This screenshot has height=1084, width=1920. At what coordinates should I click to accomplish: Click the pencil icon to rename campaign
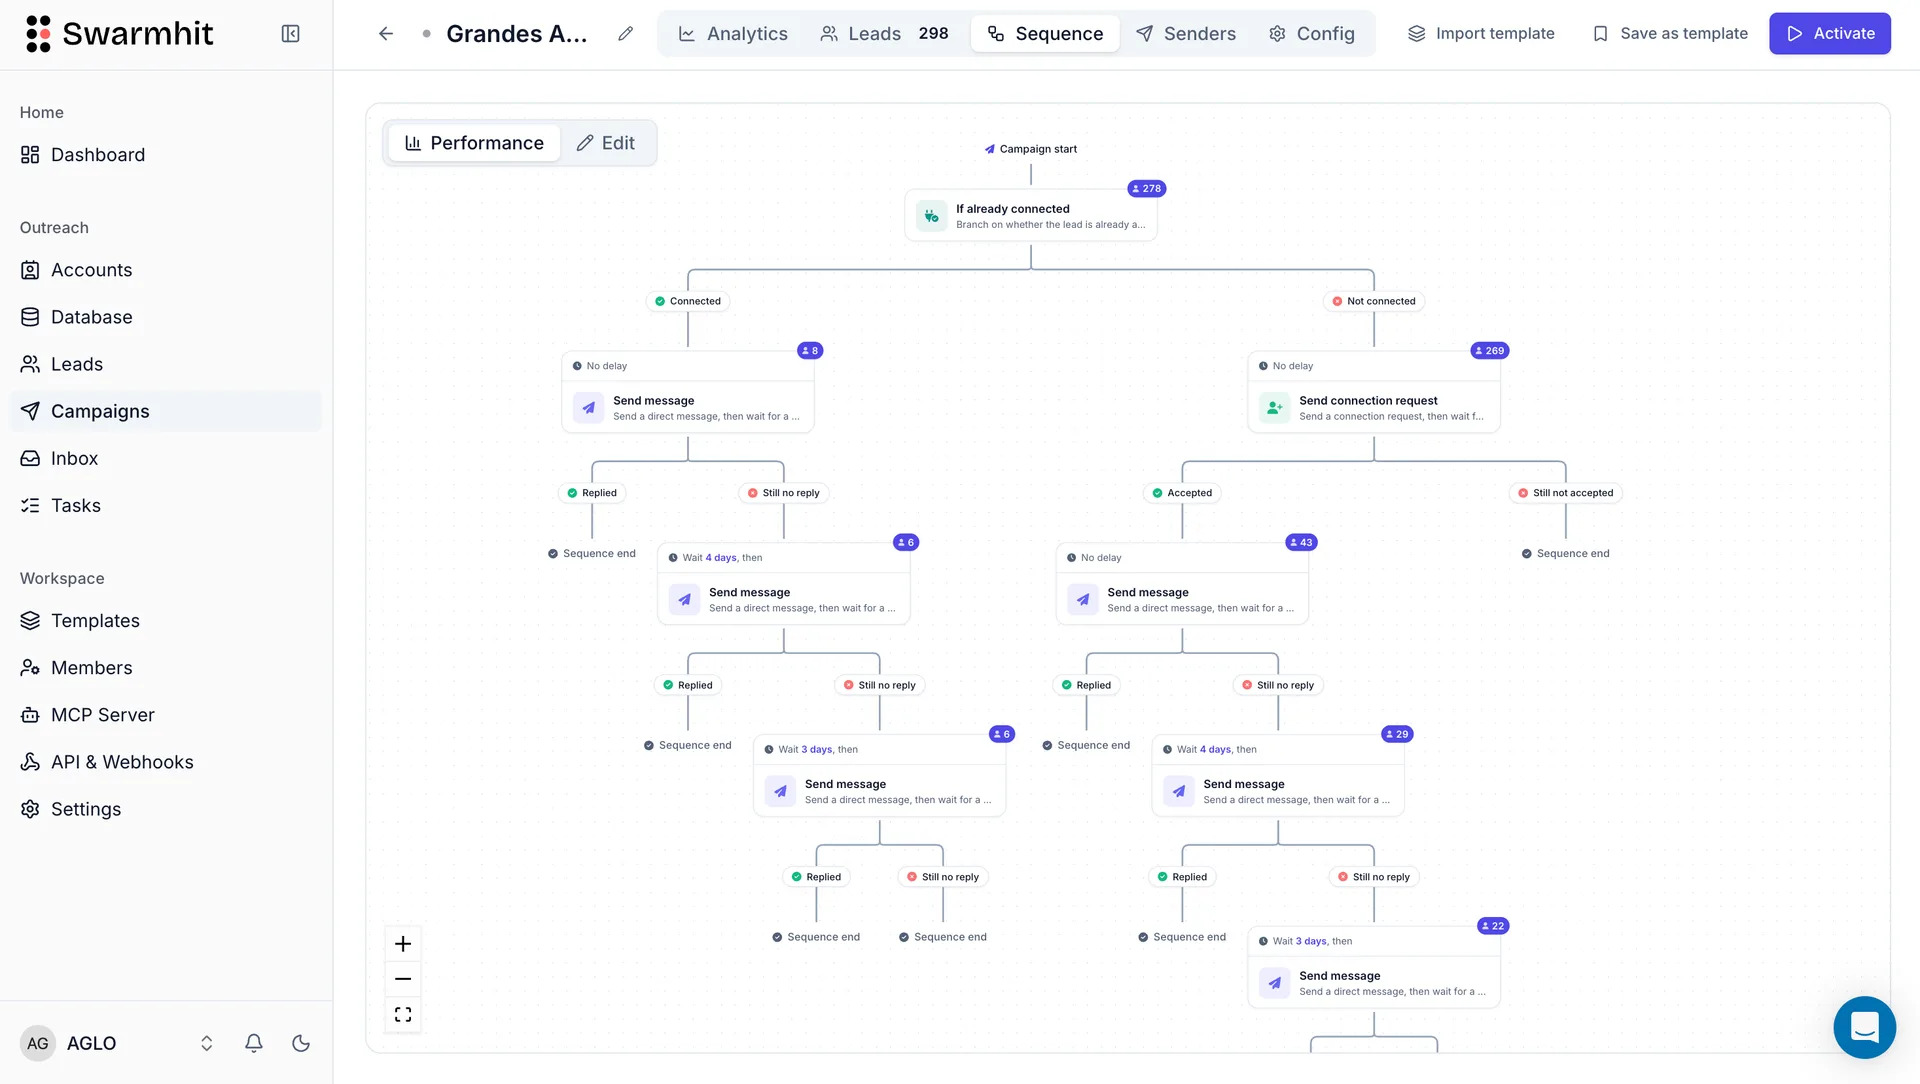(x=626, y=34)
